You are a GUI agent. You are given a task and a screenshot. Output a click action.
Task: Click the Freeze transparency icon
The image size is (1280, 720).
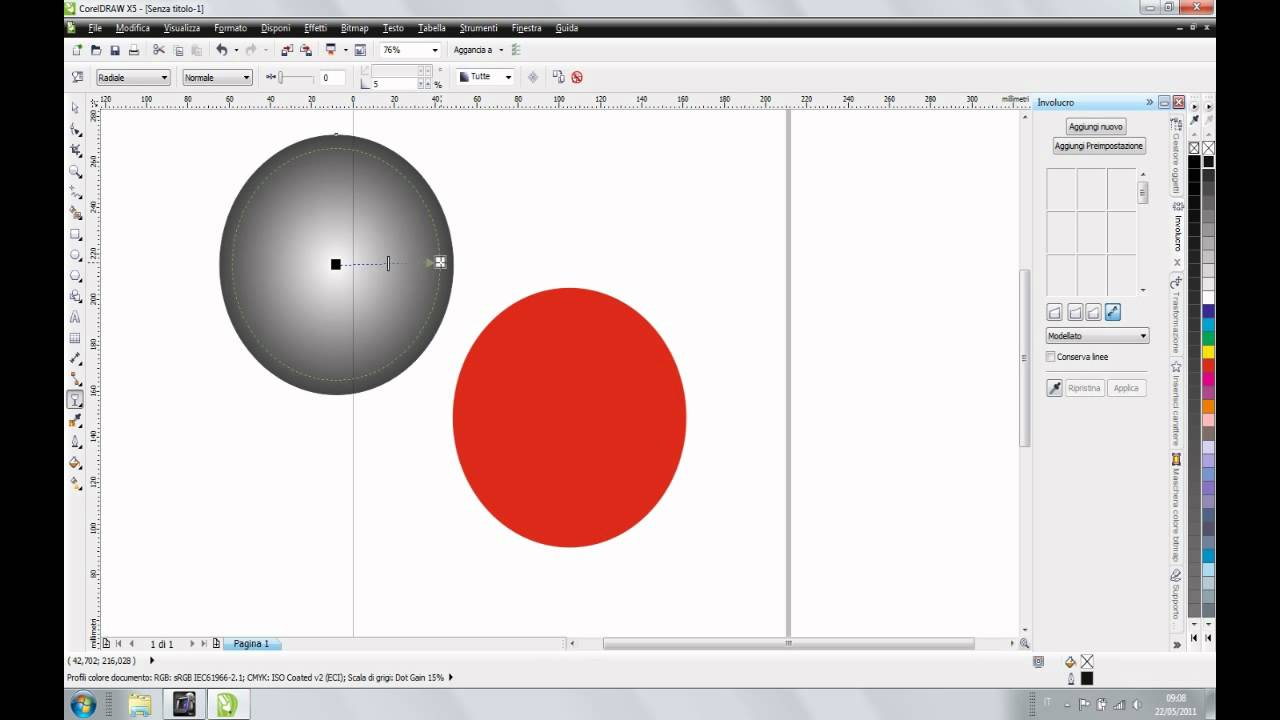[532, 77]
